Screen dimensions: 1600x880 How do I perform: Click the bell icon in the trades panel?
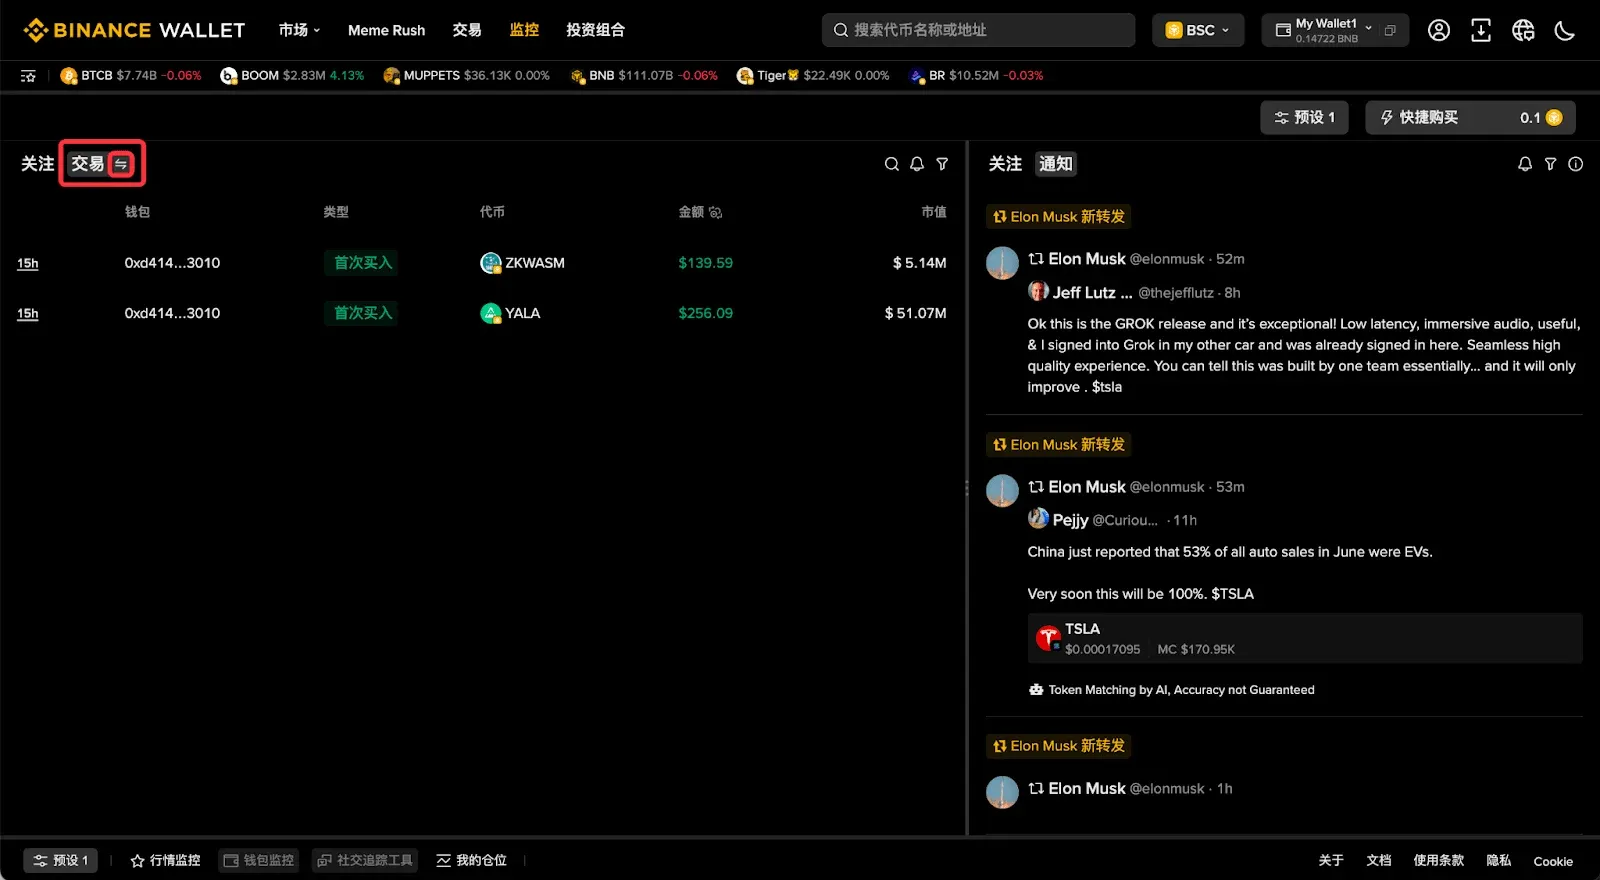point(917,164)
